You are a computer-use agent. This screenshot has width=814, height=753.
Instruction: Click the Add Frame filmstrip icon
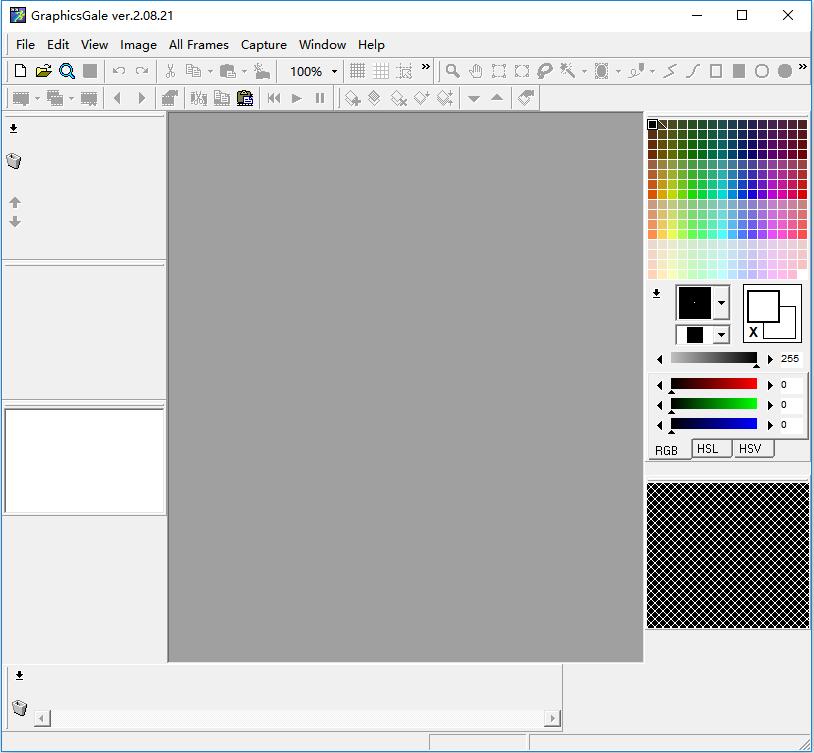(21, 98)
